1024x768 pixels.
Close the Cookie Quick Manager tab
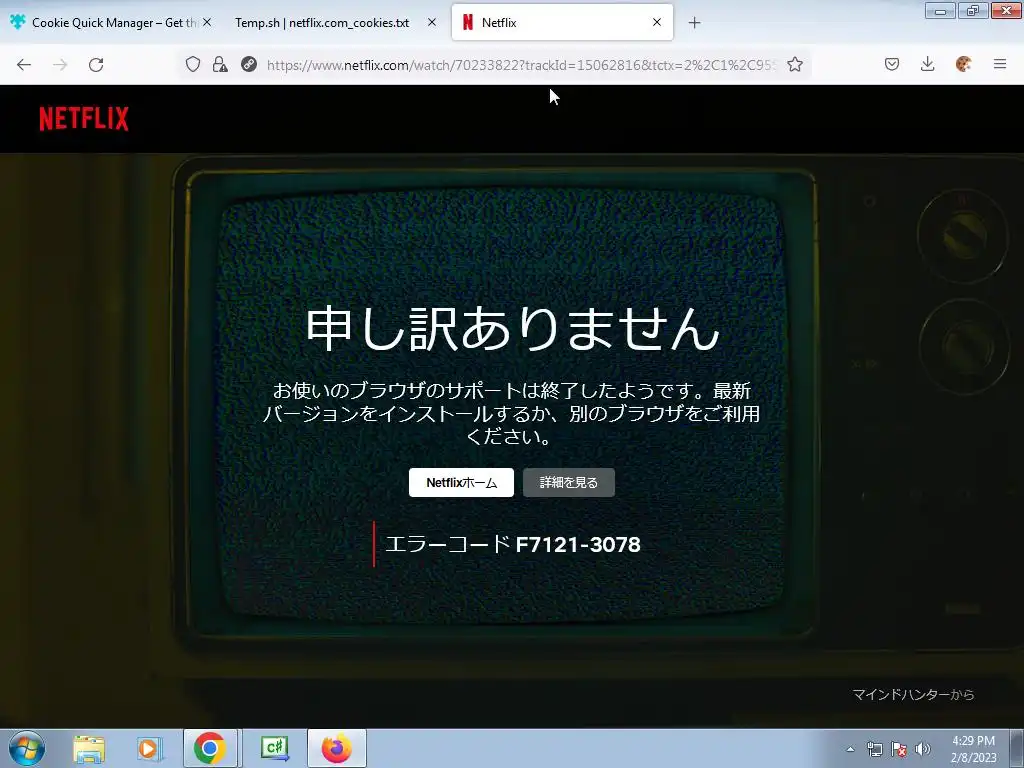[207, 22]
